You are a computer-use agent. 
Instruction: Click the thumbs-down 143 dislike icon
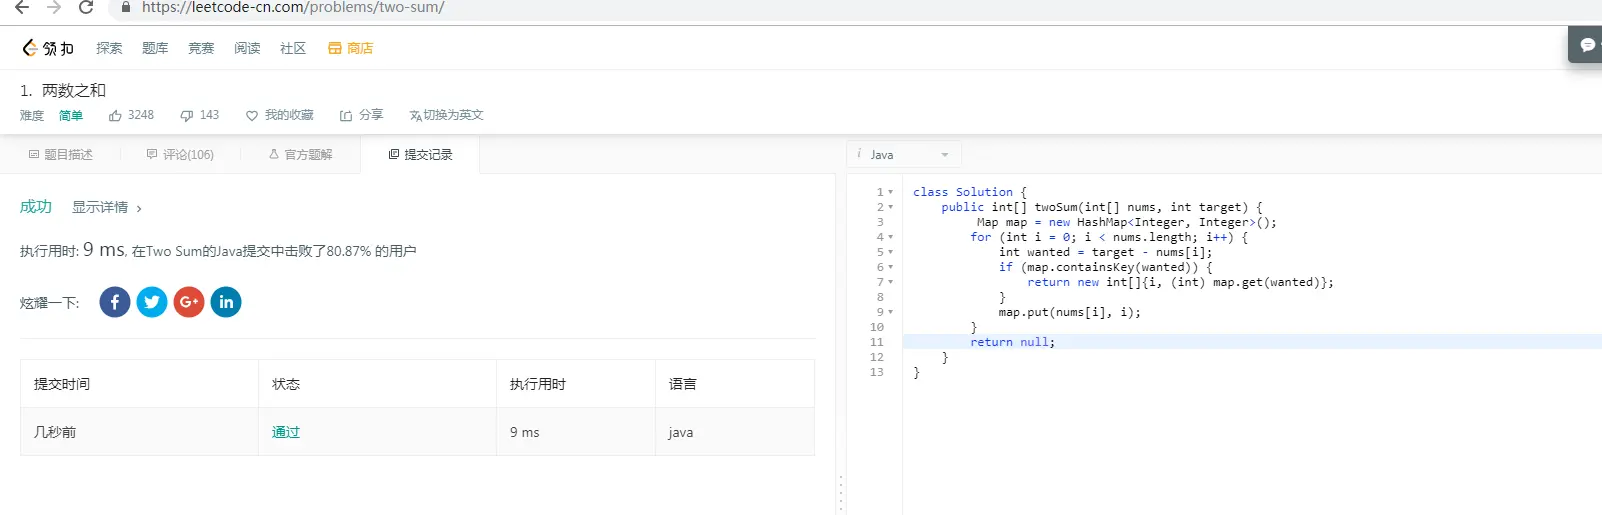(x=186, y=116)
